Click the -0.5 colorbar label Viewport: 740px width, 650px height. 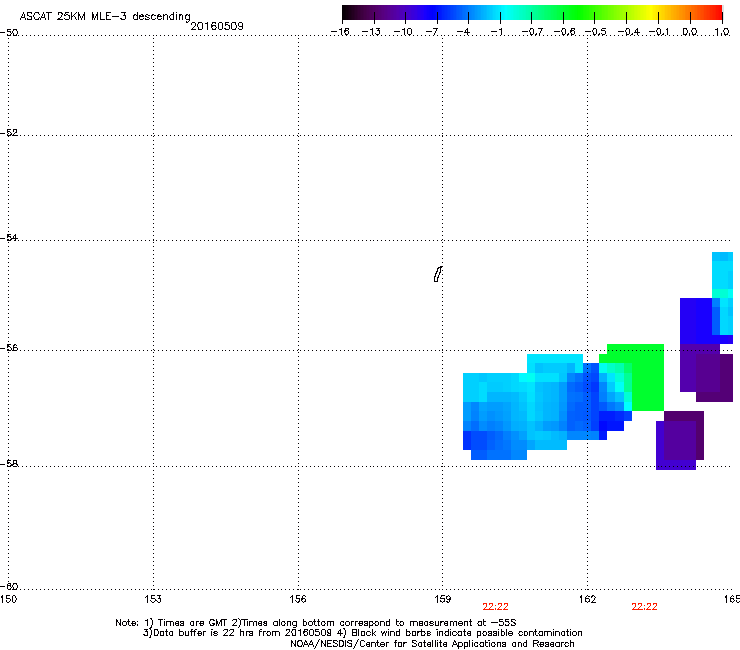coord(596,32)
